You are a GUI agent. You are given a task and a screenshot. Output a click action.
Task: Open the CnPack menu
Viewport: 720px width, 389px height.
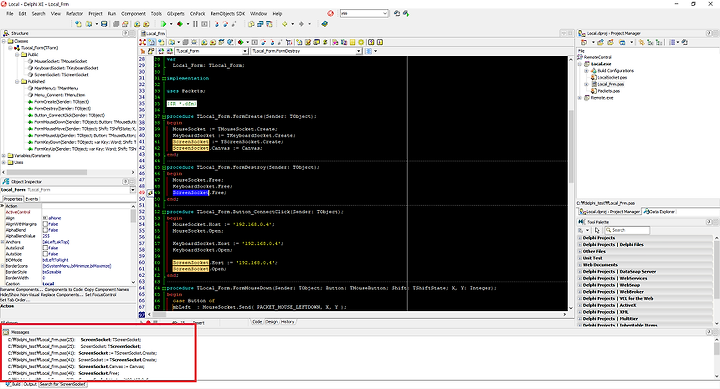[x=197, y=14]
